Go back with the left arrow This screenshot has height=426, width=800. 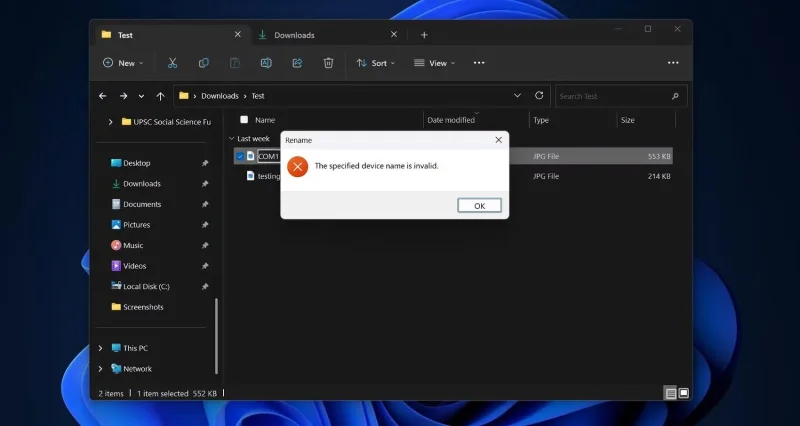[x=103, y=96]
